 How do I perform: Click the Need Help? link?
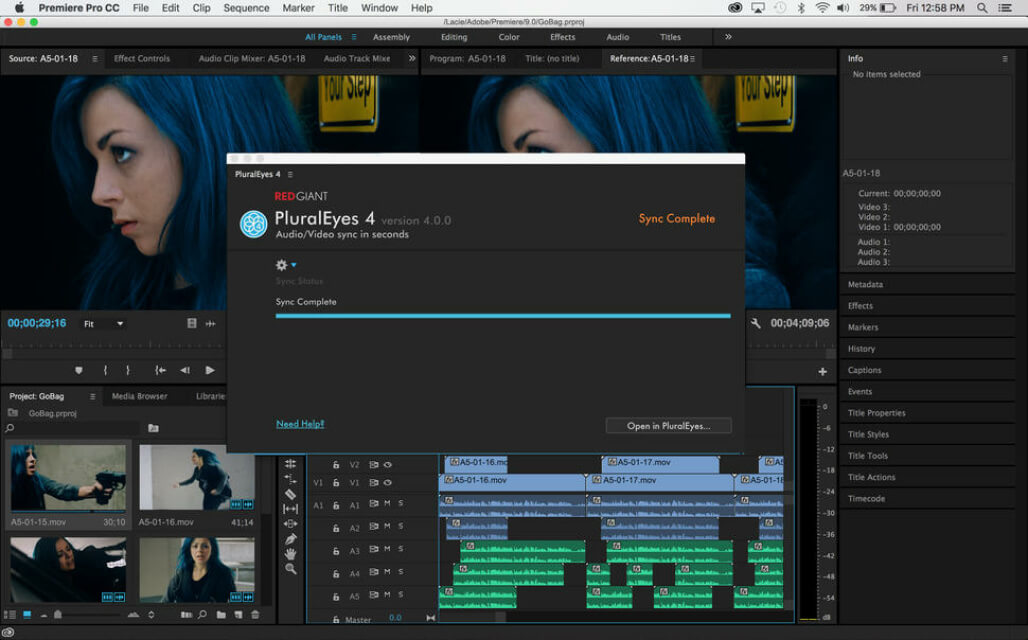300,424
